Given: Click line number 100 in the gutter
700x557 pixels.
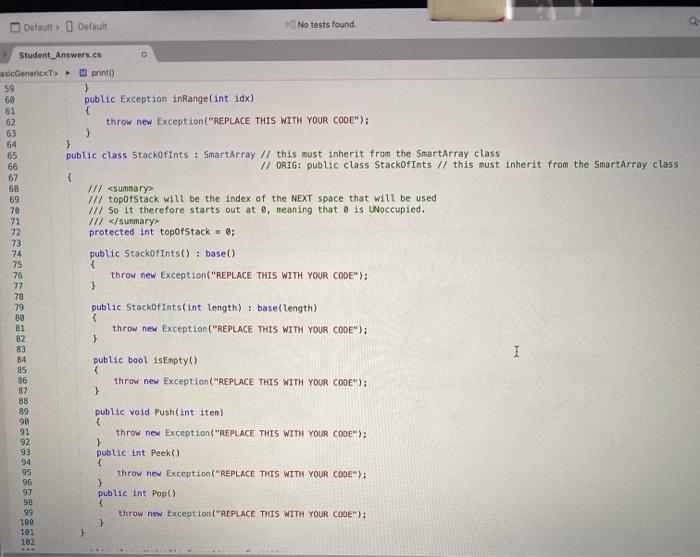Looking at the screenshot, I should pyautogui.click(x=26, y=522).
